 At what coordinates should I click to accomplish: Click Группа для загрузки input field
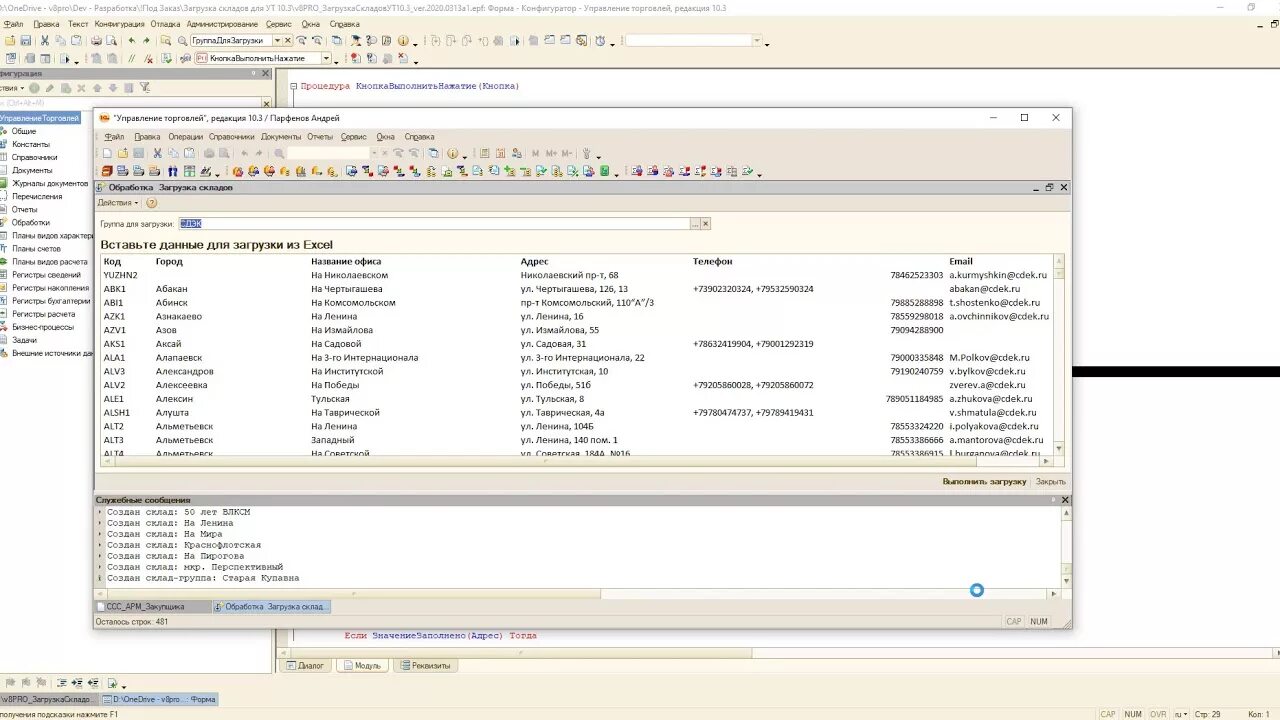pyautogui.click(x=433, y=224)
